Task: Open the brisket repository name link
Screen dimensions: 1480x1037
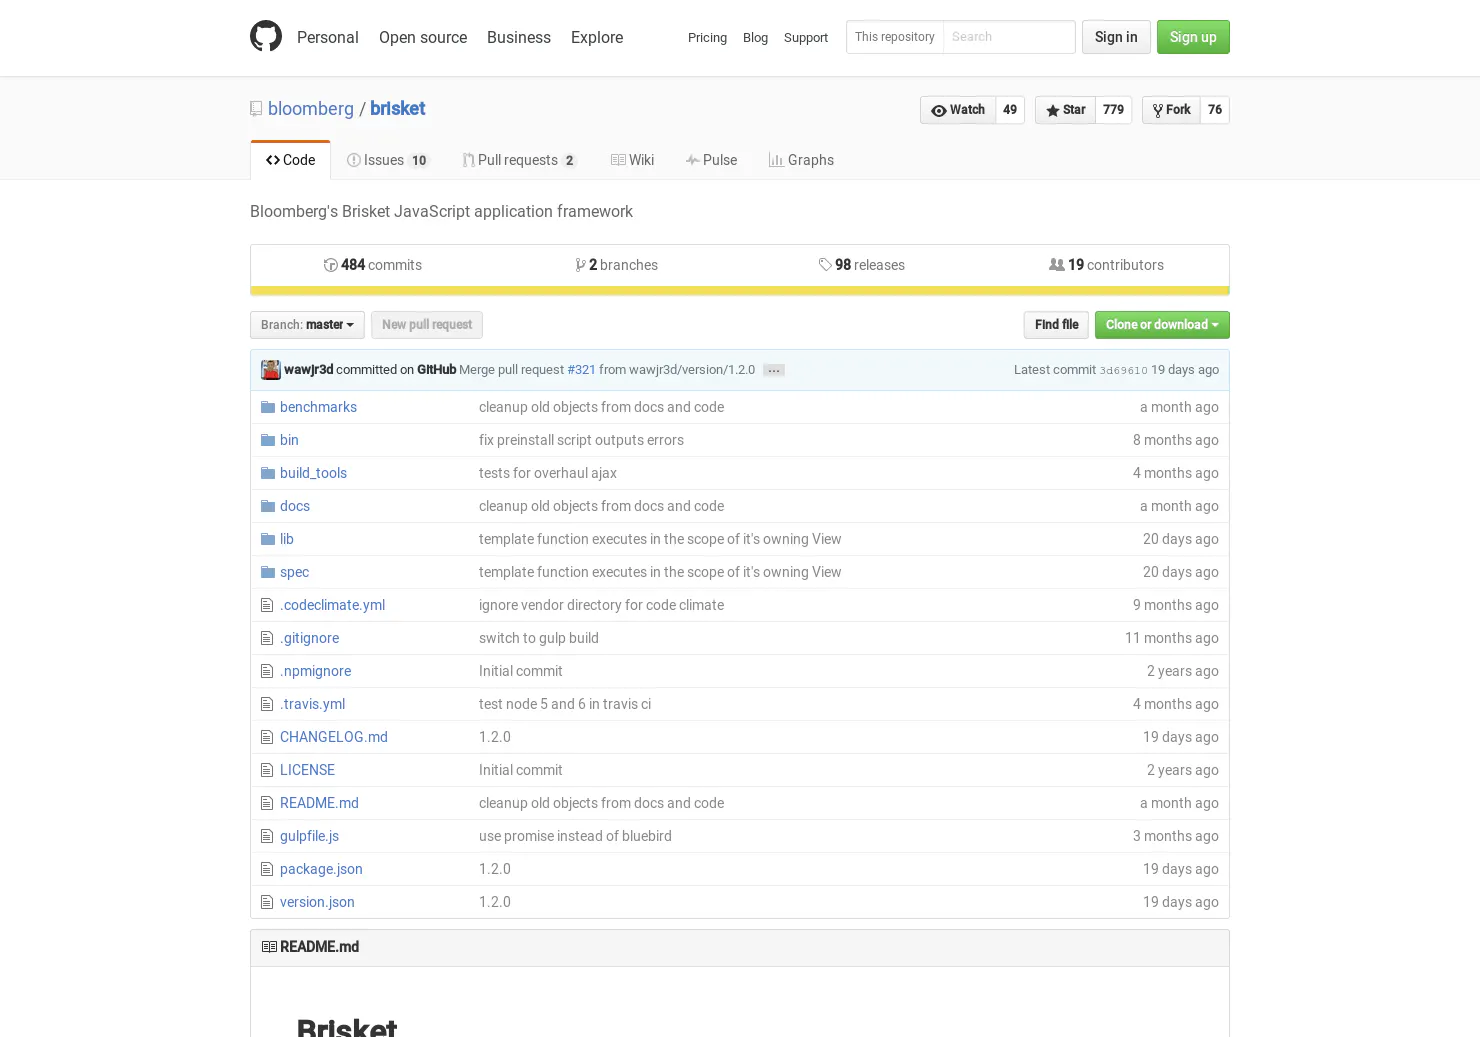Action: click(397, 109)
